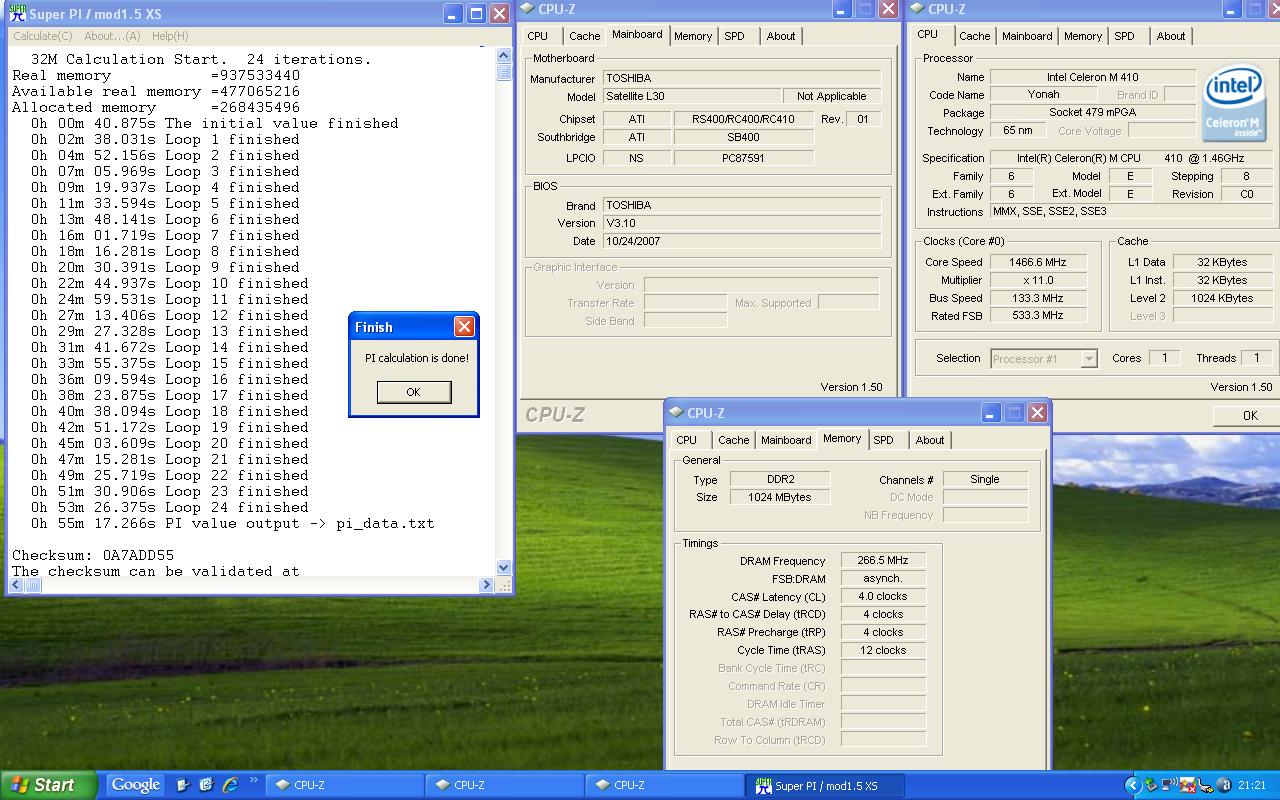This screenshot has height=800, width=1280.
Task: Click OK button in processor CPU-Z window
Action: click(1249, 415)
